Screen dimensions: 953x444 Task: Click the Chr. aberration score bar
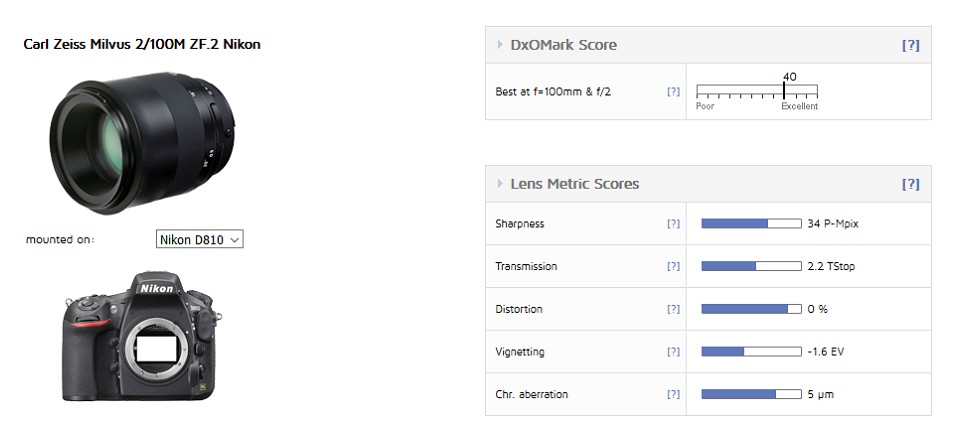pos(751,395)
